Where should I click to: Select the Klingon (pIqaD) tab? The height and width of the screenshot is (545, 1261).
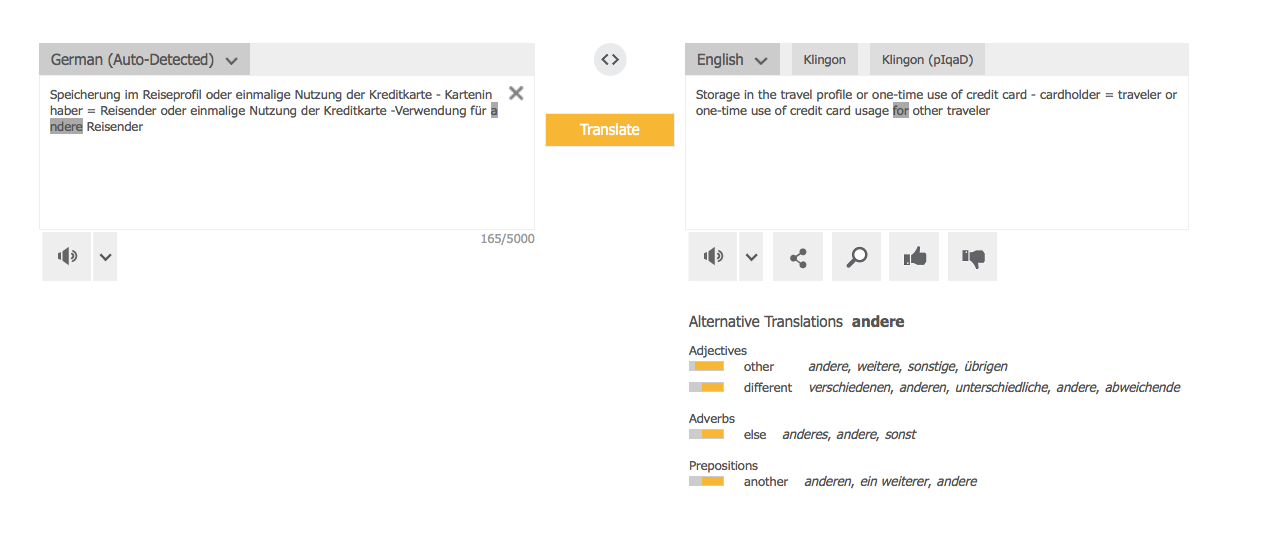tap(928, 60)
